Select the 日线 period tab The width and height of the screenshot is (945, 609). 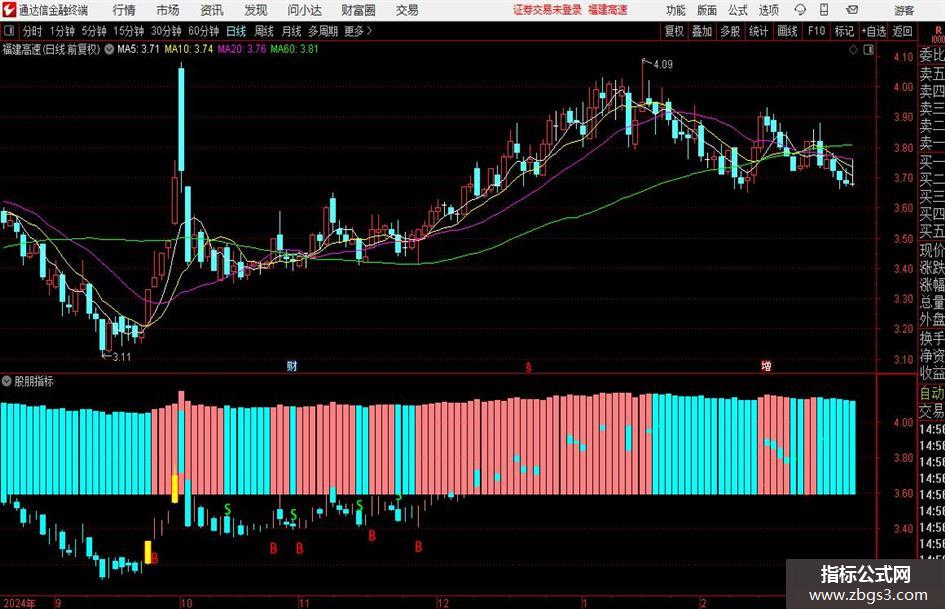(236, 31)
